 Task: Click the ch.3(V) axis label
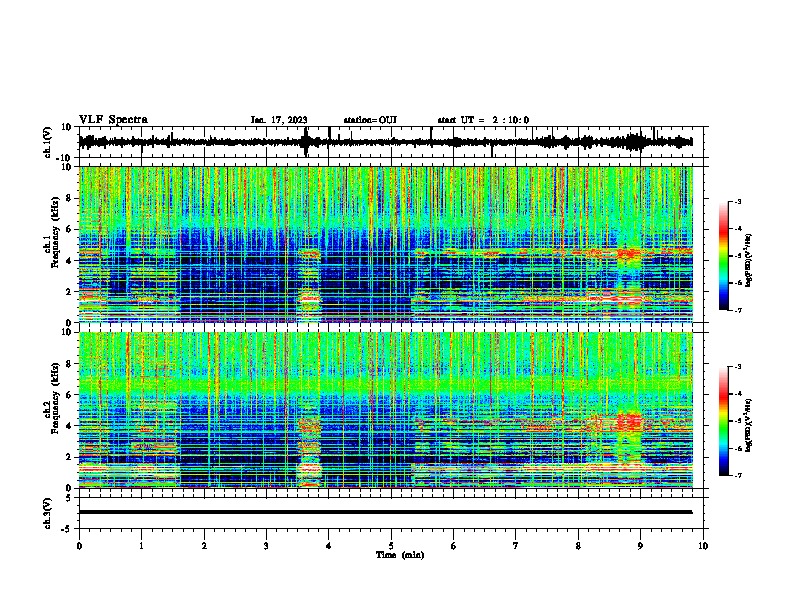48,513
